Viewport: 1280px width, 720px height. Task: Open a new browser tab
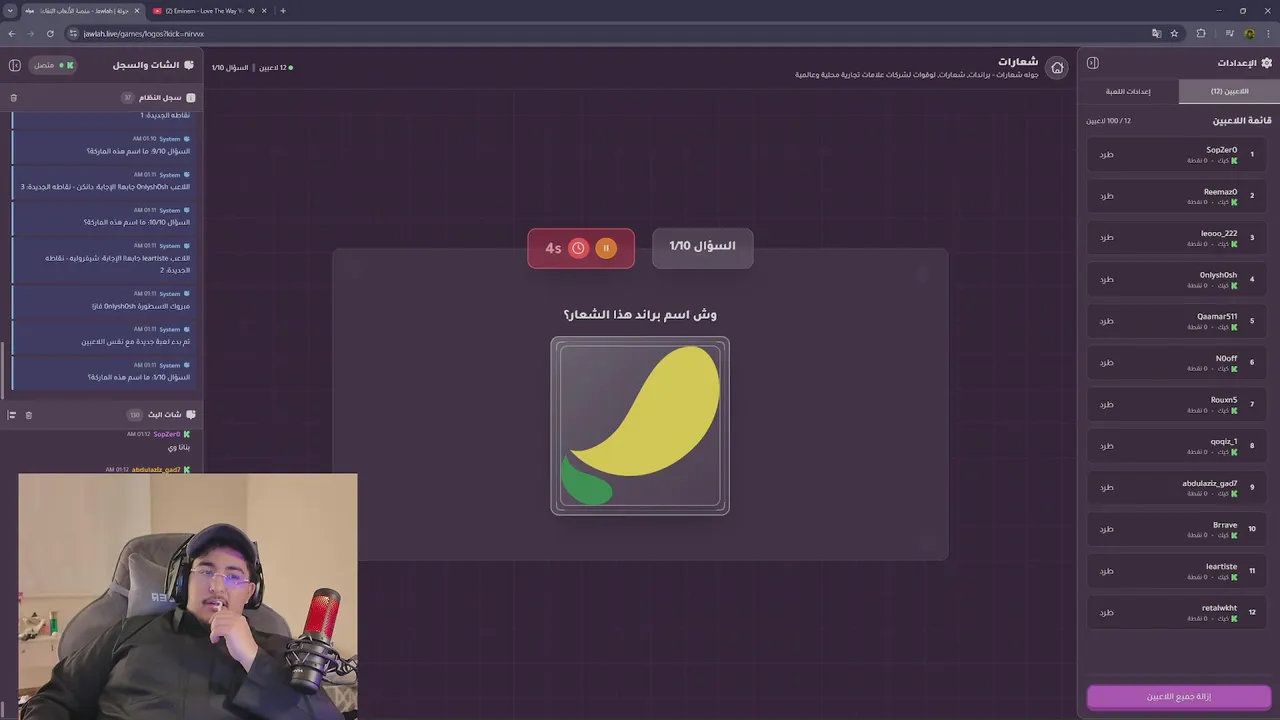pos(283,11)
